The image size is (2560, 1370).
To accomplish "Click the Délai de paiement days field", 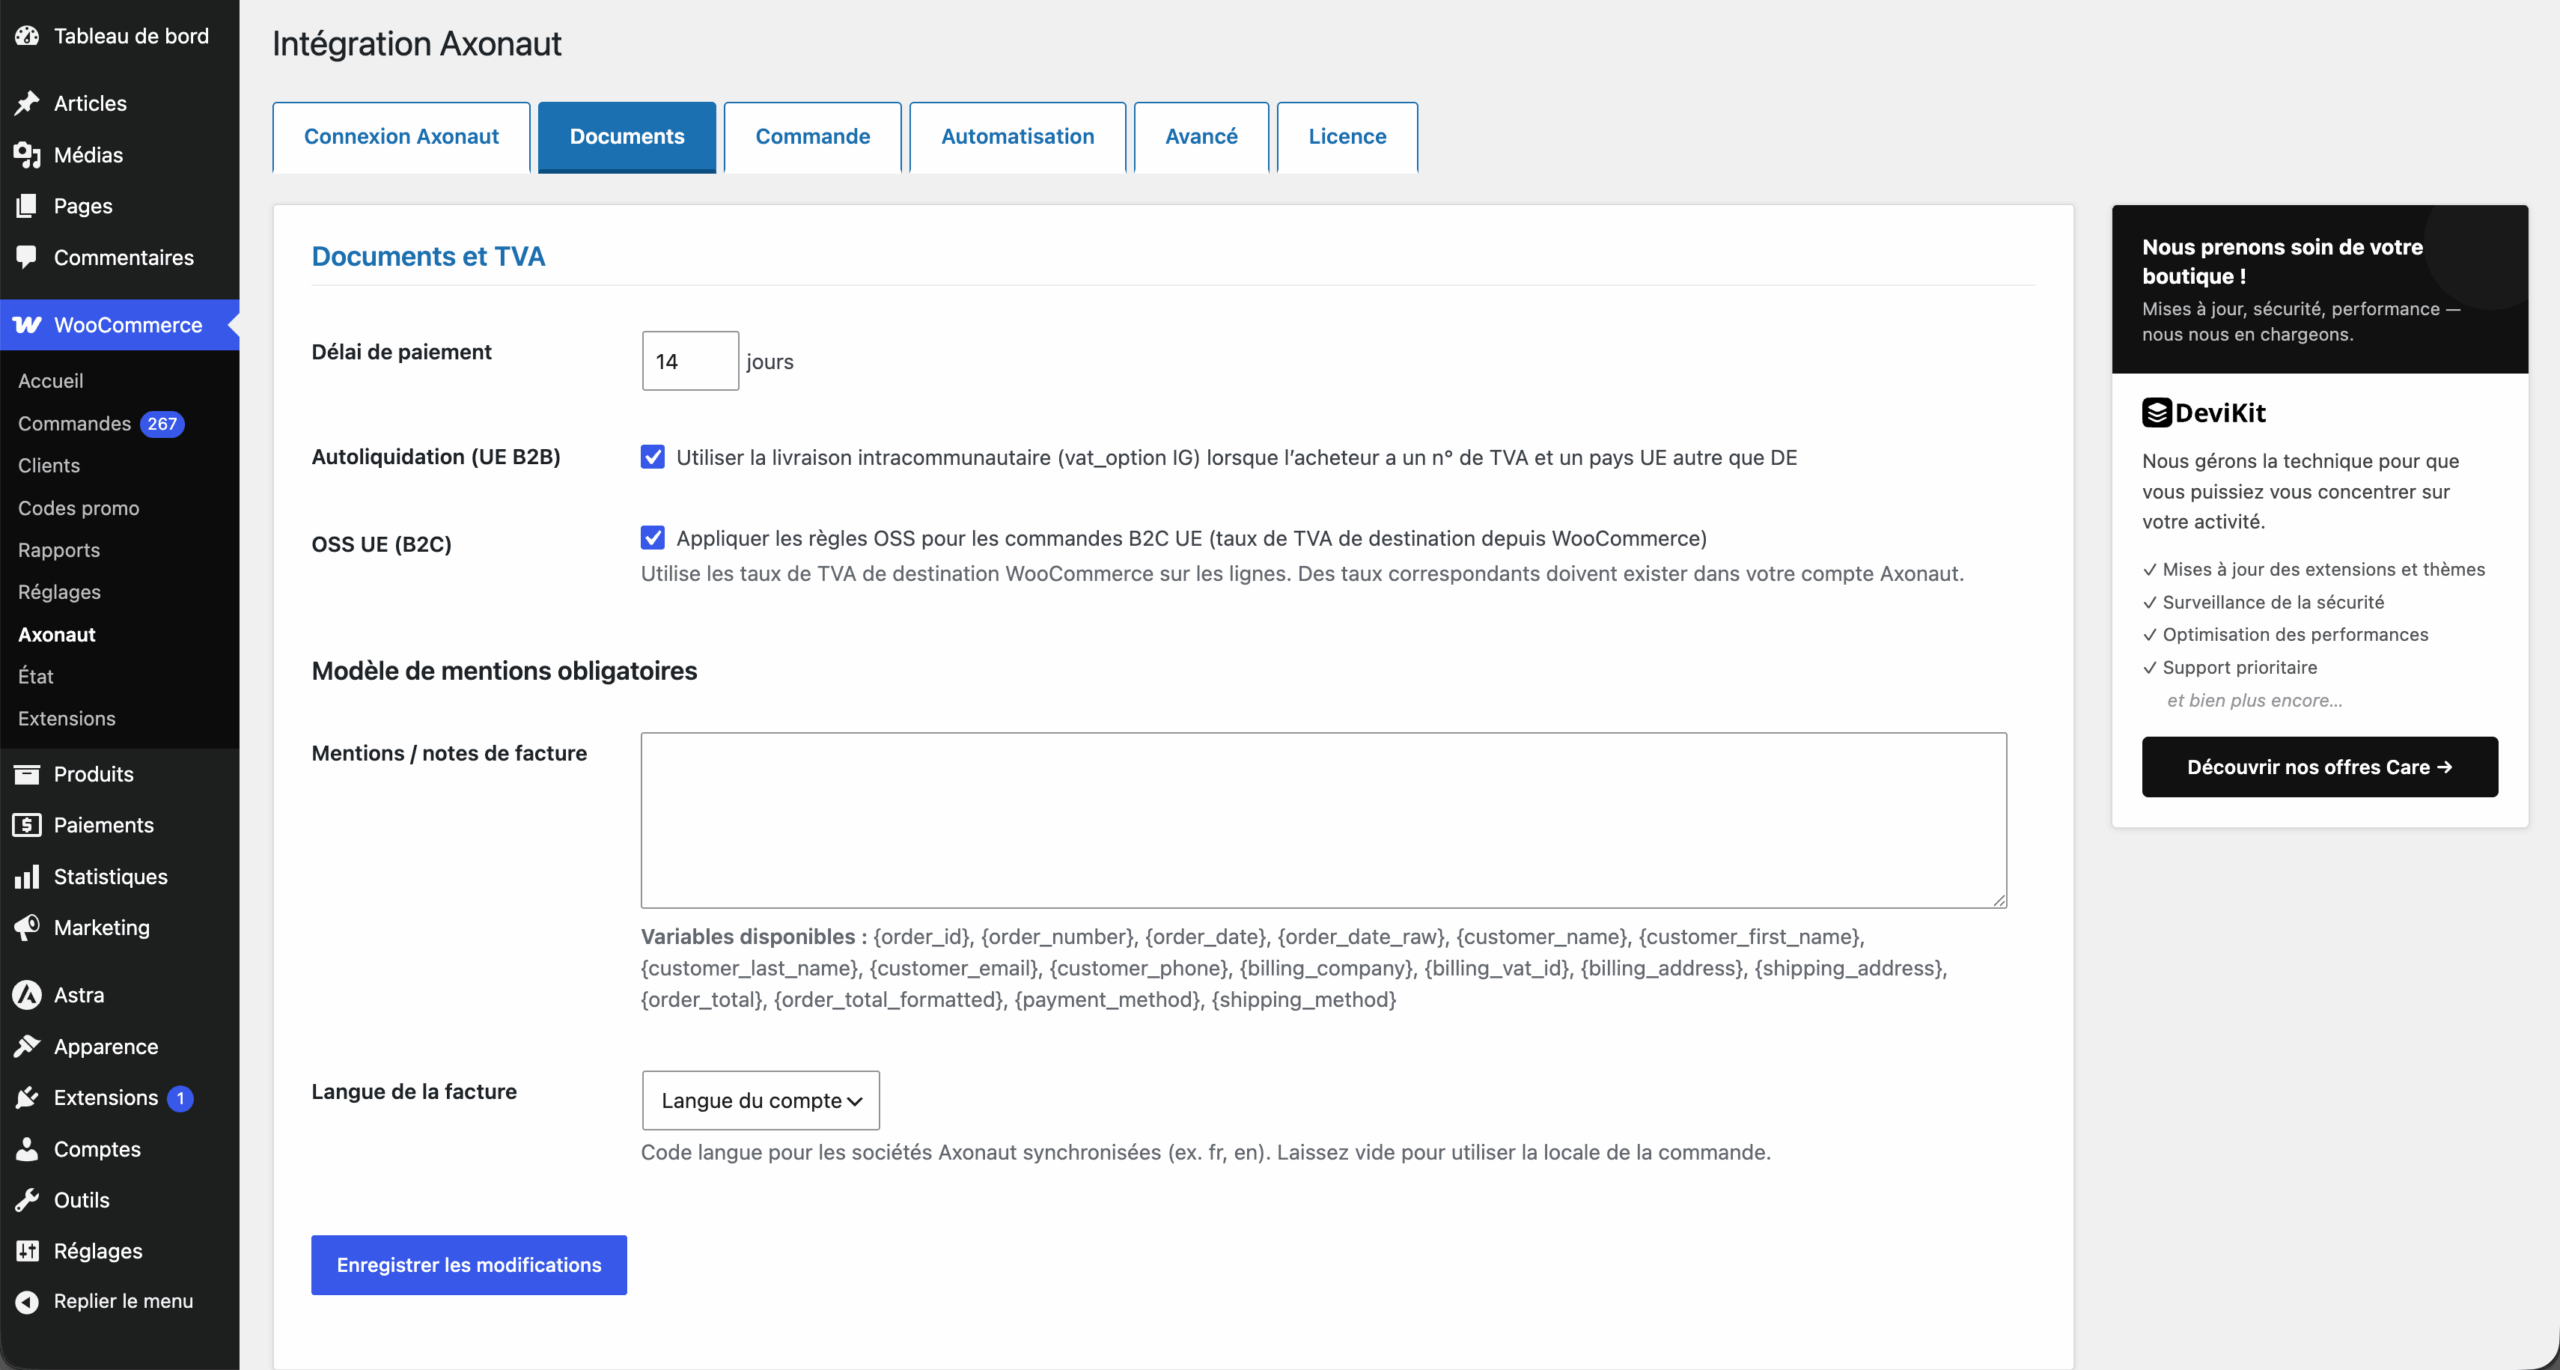I will click(x=690, y=361).
